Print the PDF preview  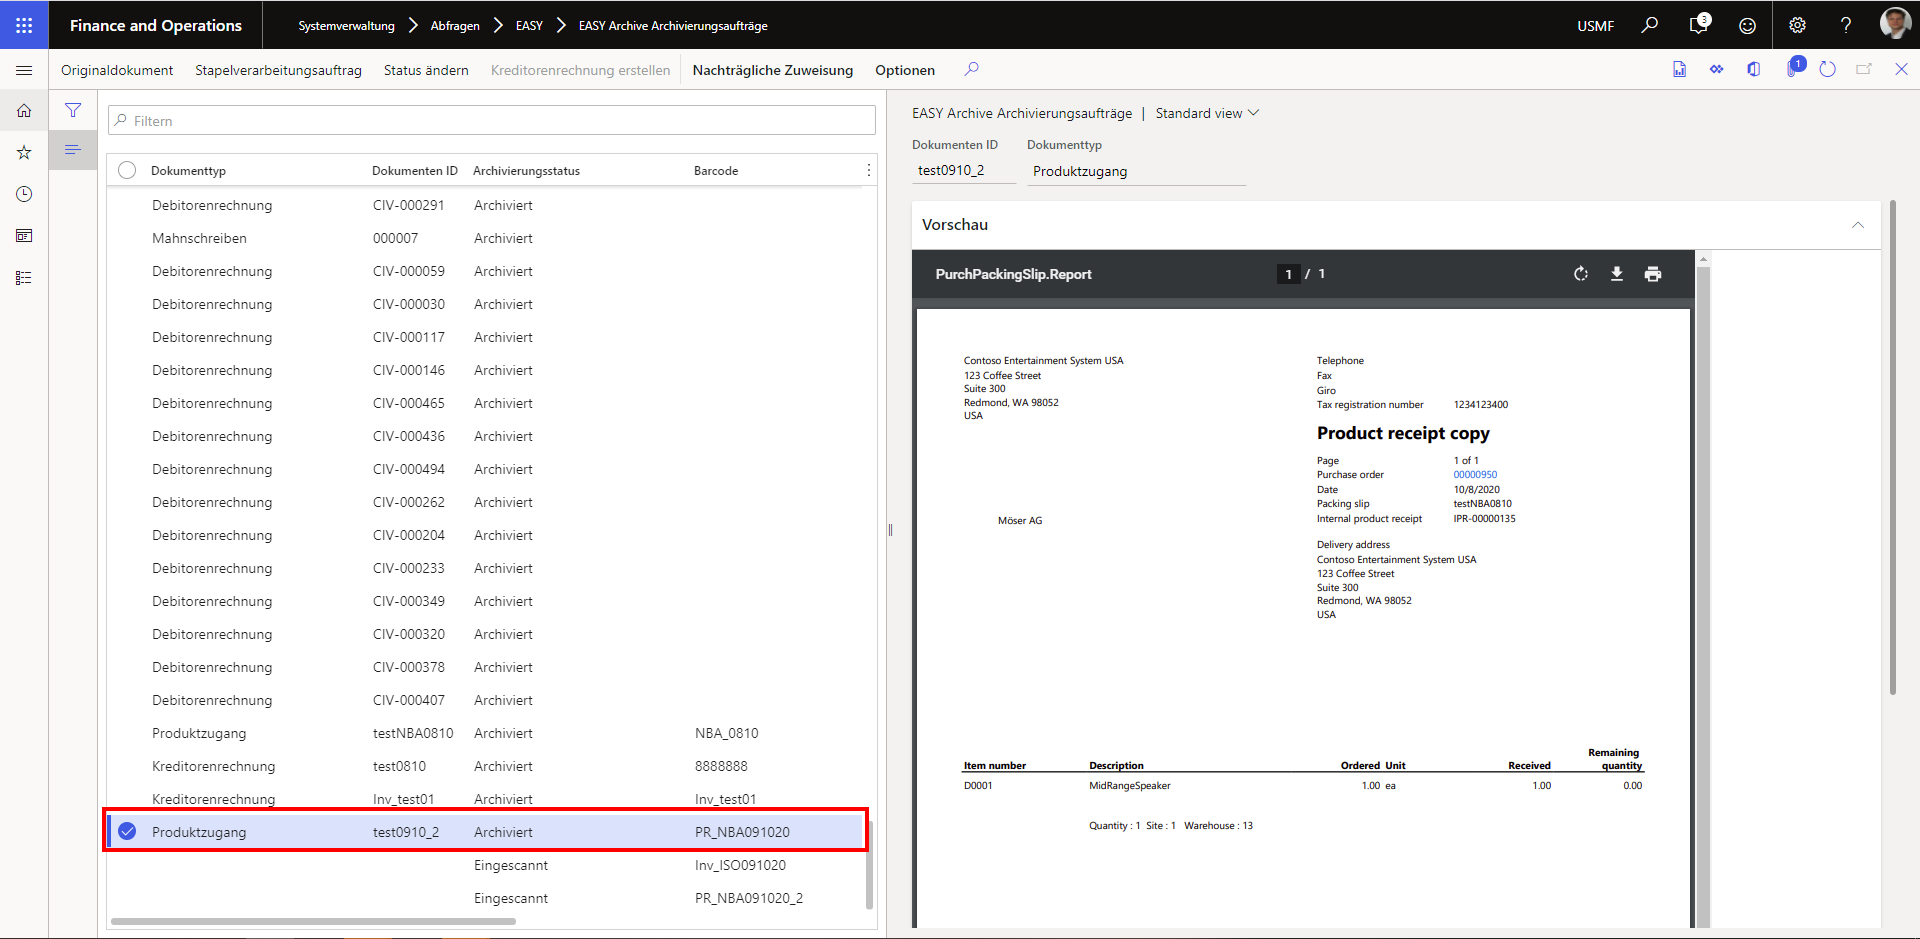pos(1653,274)
